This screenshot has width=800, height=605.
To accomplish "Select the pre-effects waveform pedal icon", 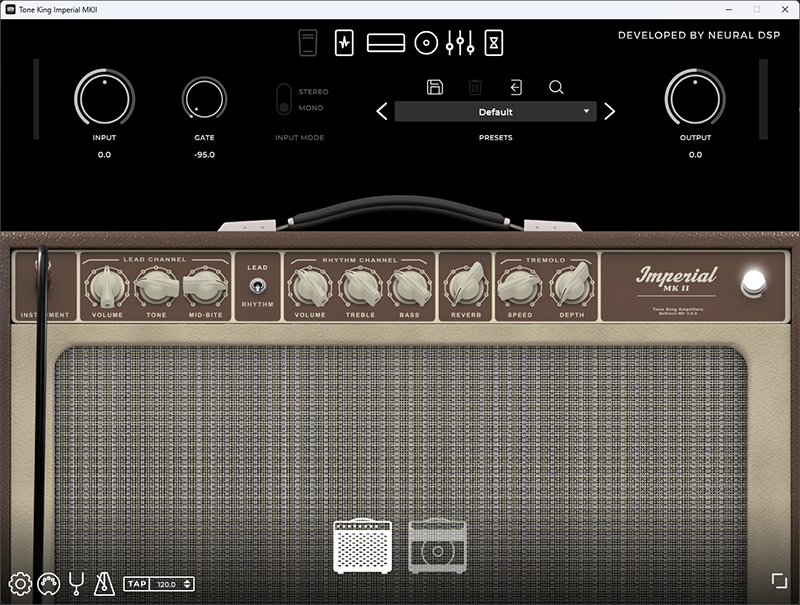I will 344,43.
